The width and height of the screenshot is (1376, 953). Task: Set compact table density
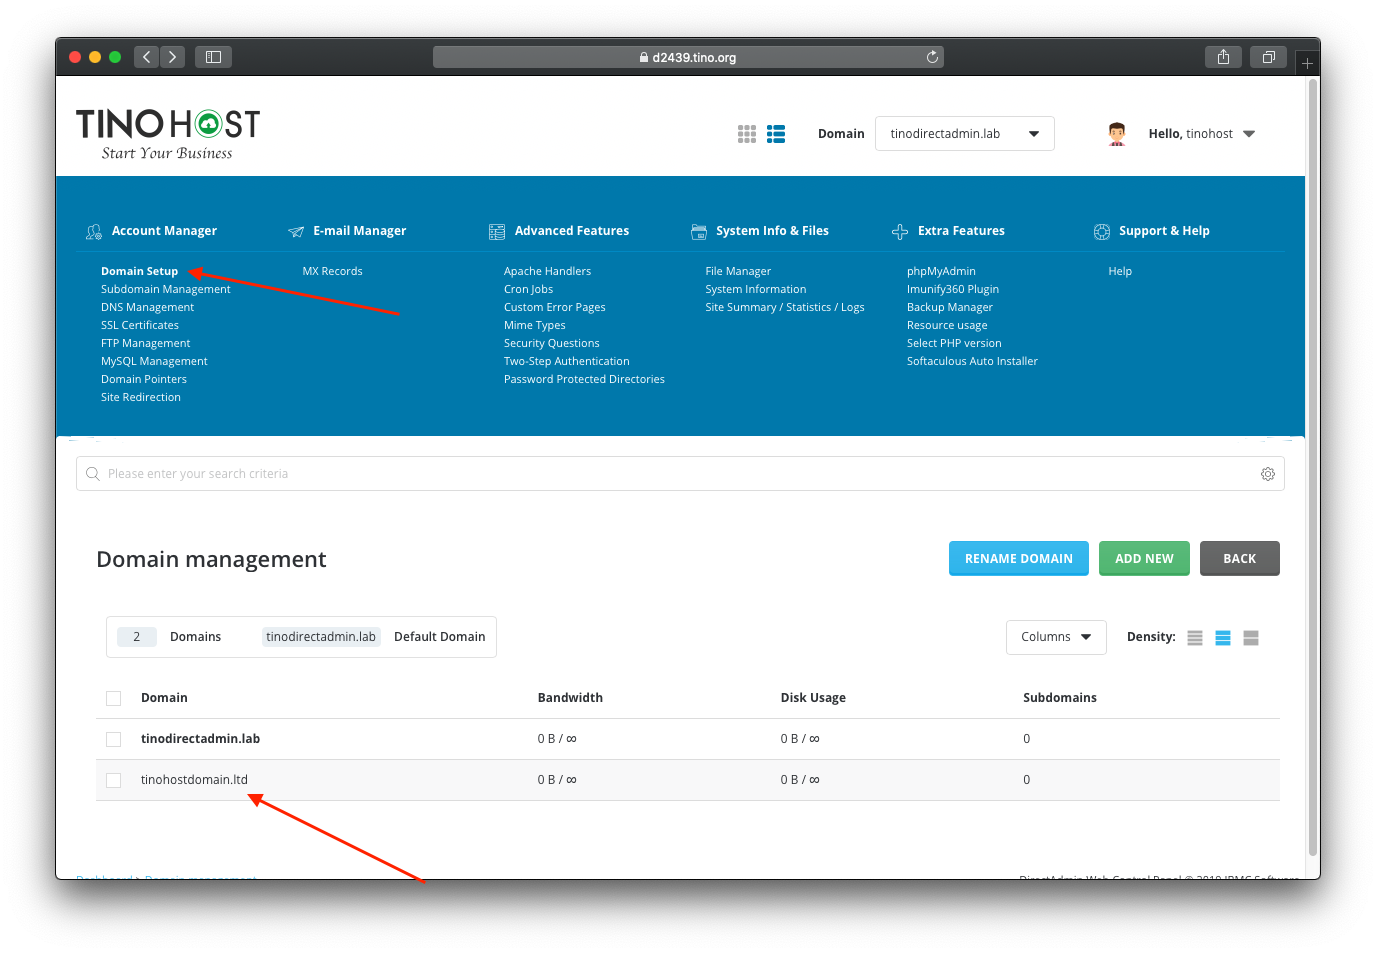click(x=1195, y=638)
